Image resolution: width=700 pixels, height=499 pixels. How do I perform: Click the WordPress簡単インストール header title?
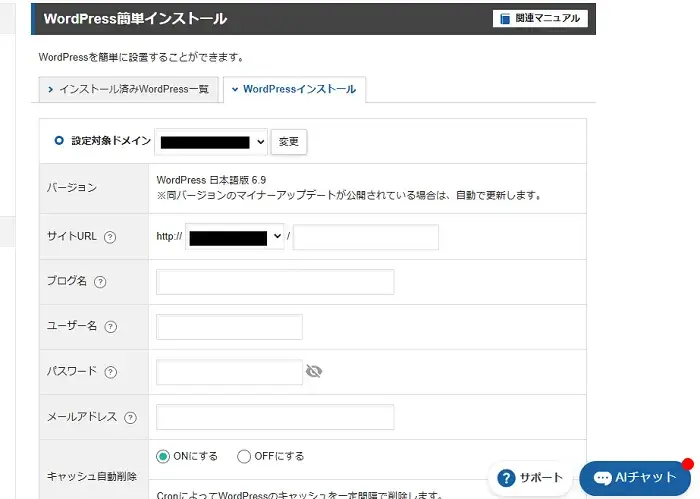pos(135,18)
